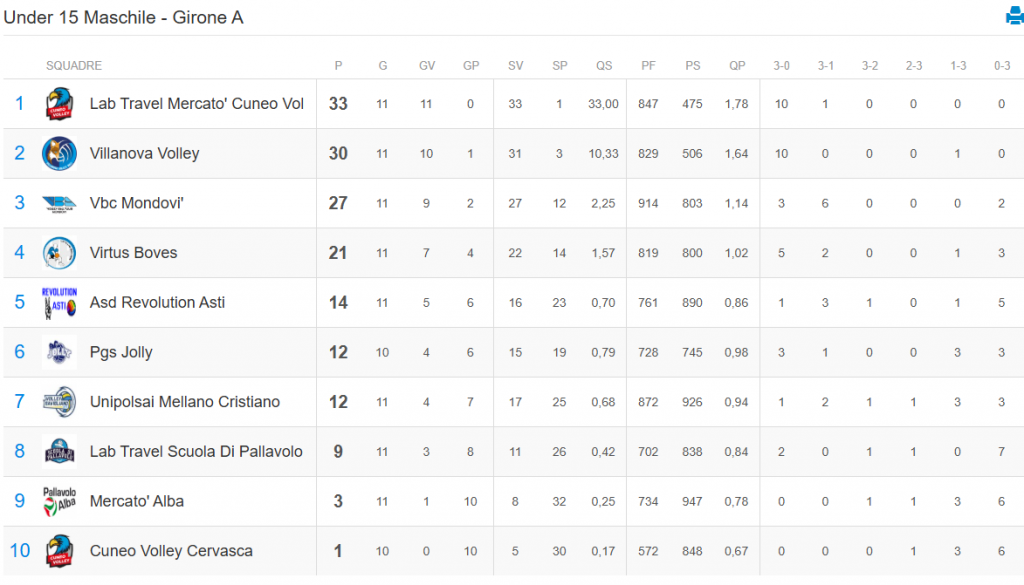Click the print icon at top right
The width and height of the screenshot is (1024, 585).
tap(1014, 16)
